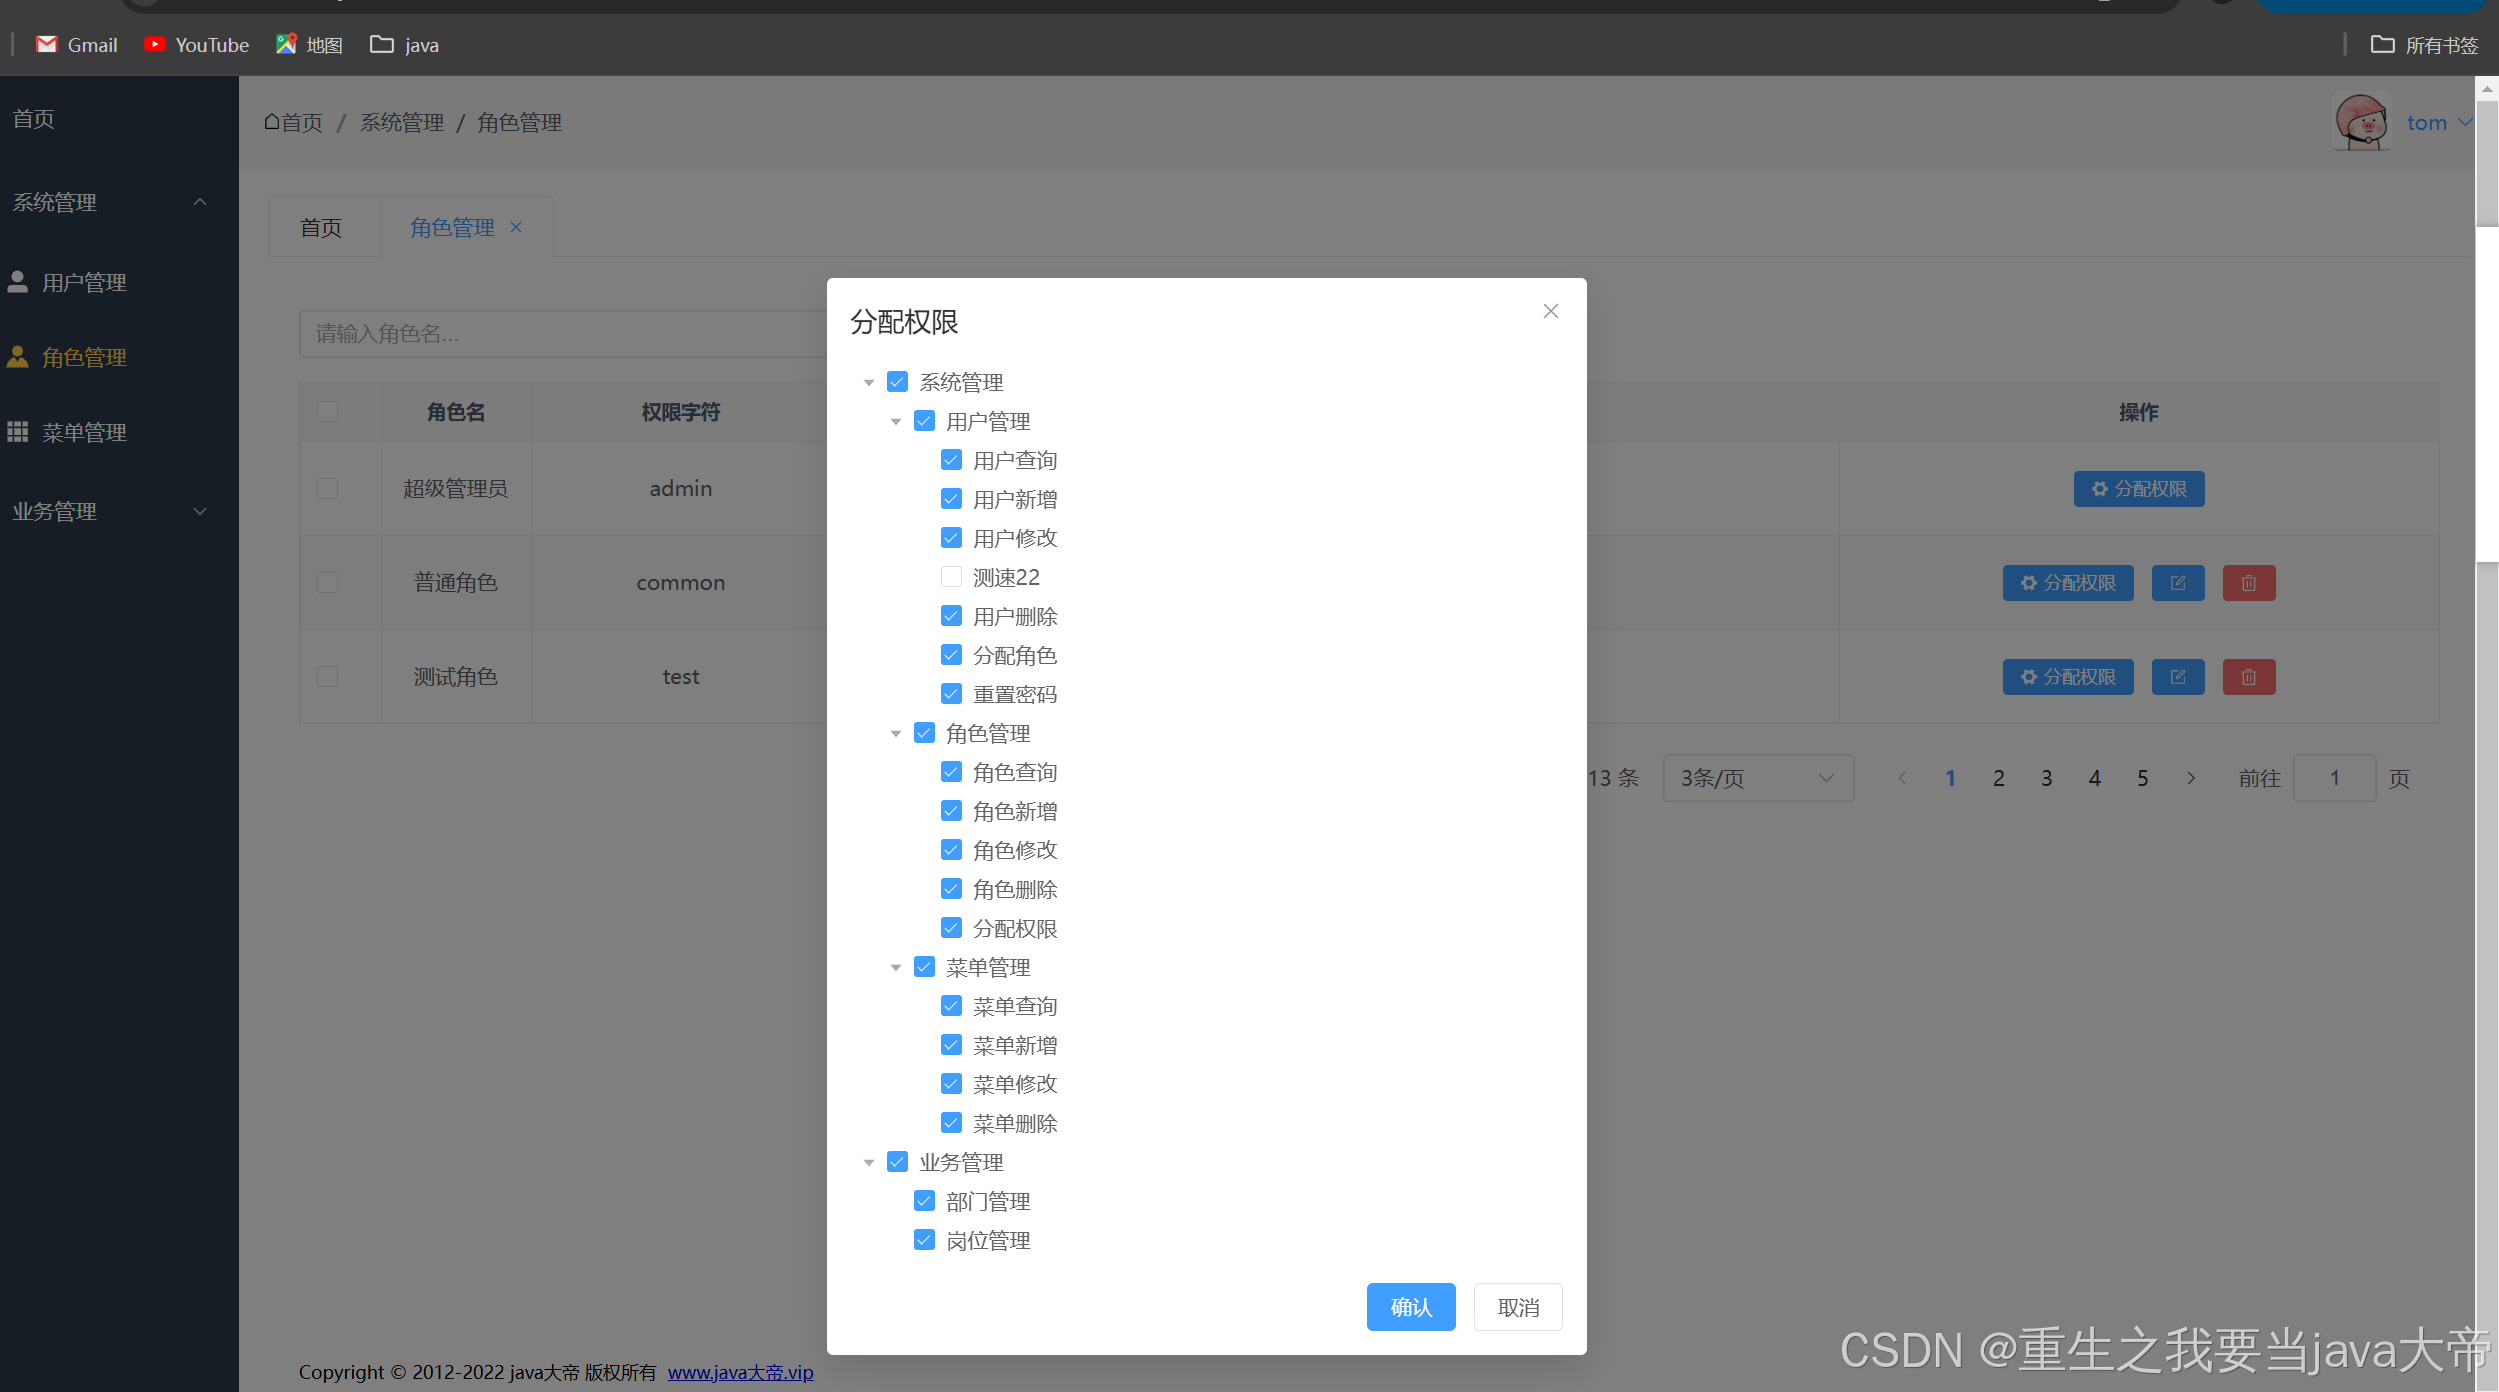Uncheck the 岗位管理 checkbox
Image resolution: width=2499 pixels, height=1392 pixels.
924,1240
